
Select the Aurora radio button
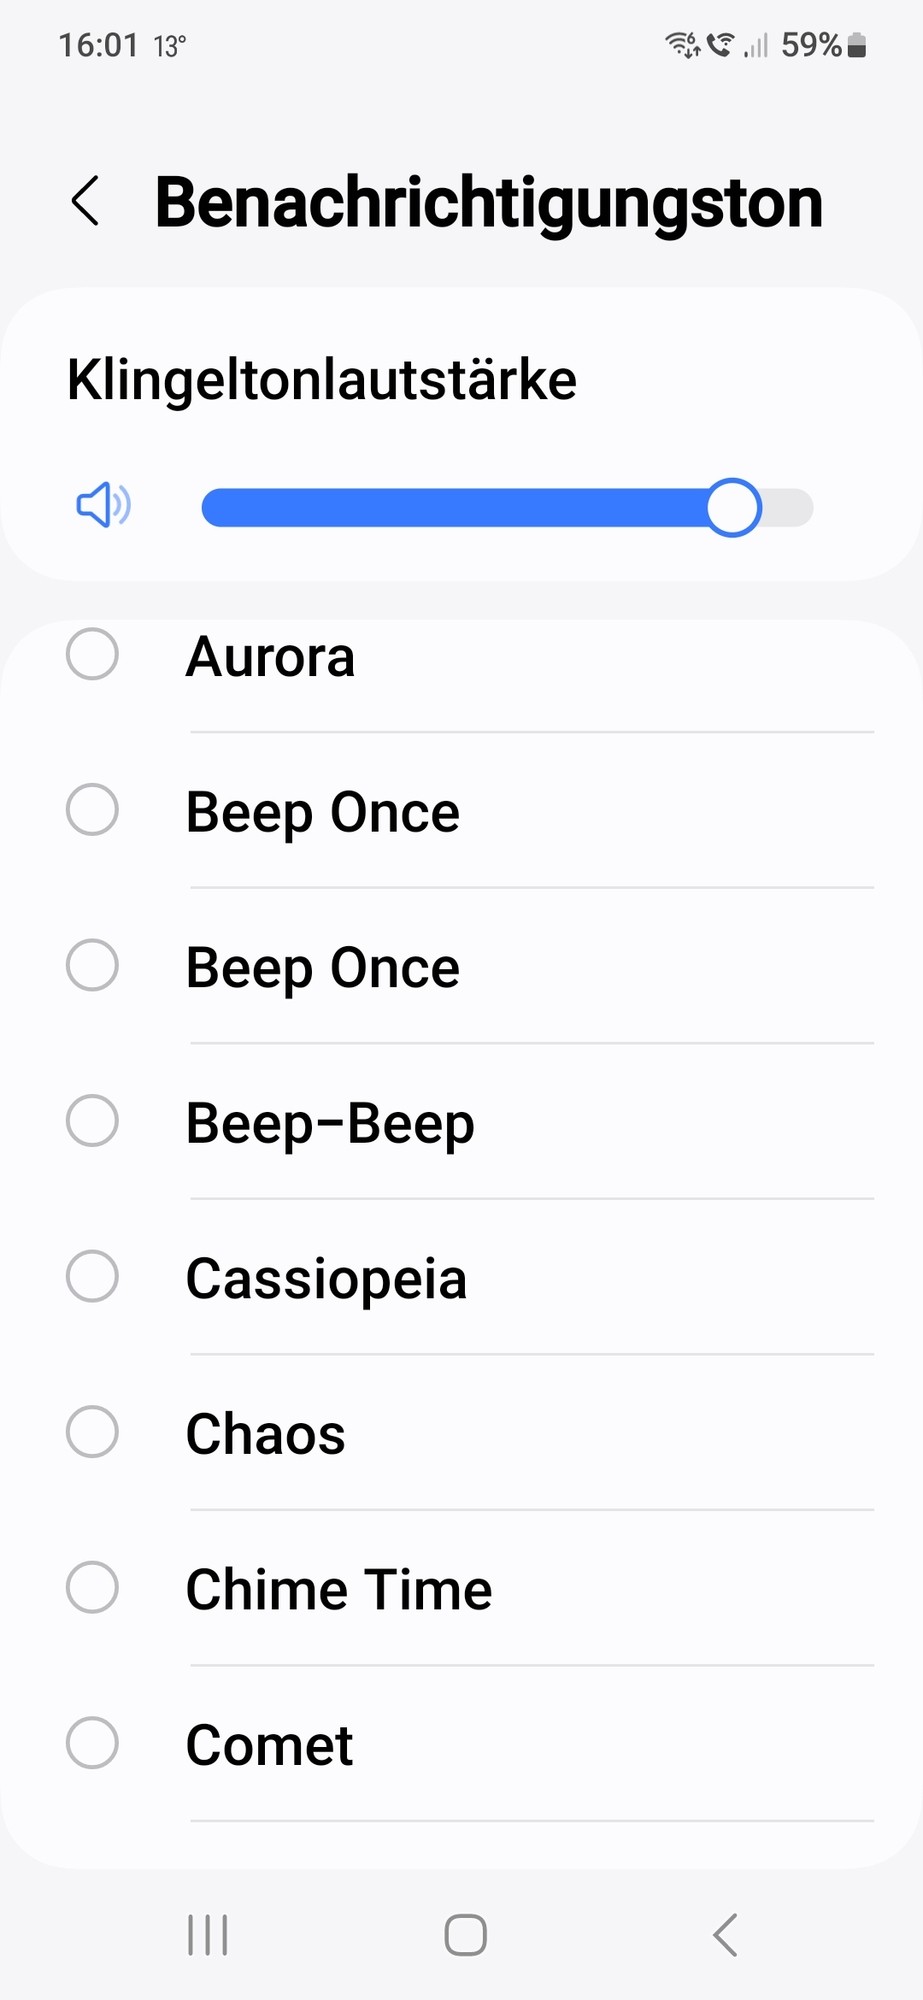[x=92, y=654]
